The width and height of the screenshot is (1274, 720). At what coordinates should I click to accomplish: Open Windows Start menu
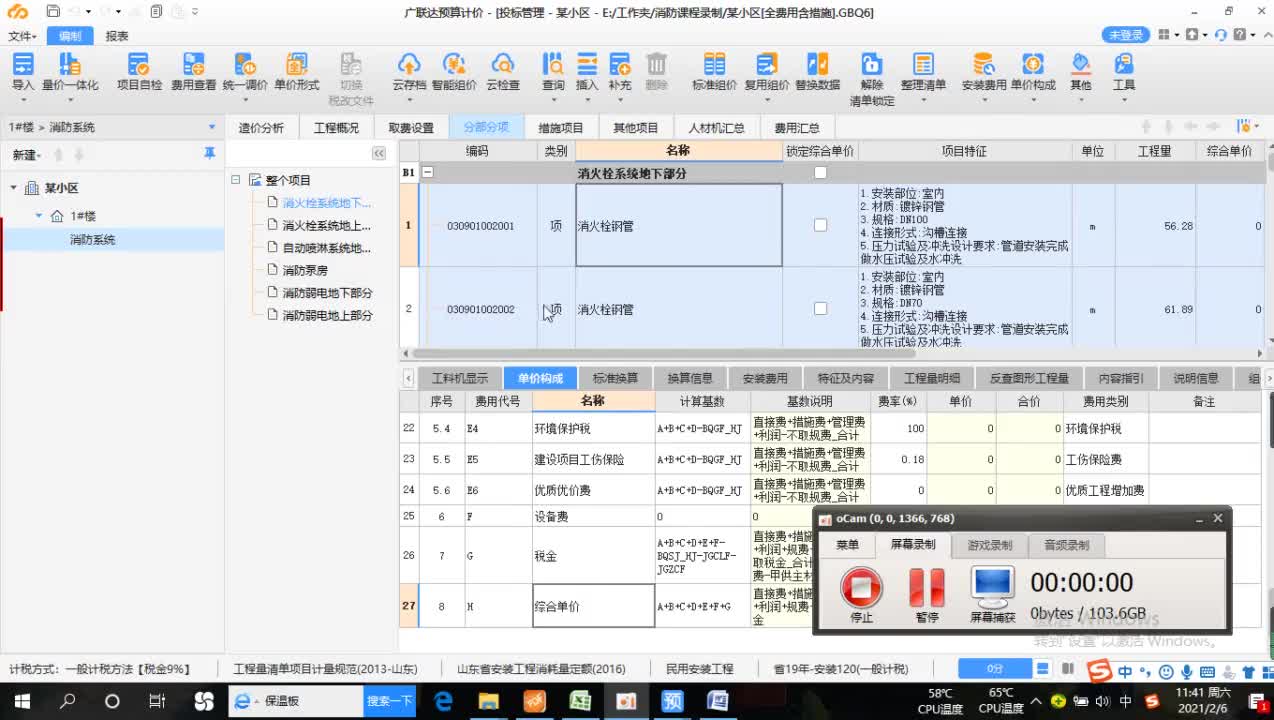coord(22,701)
